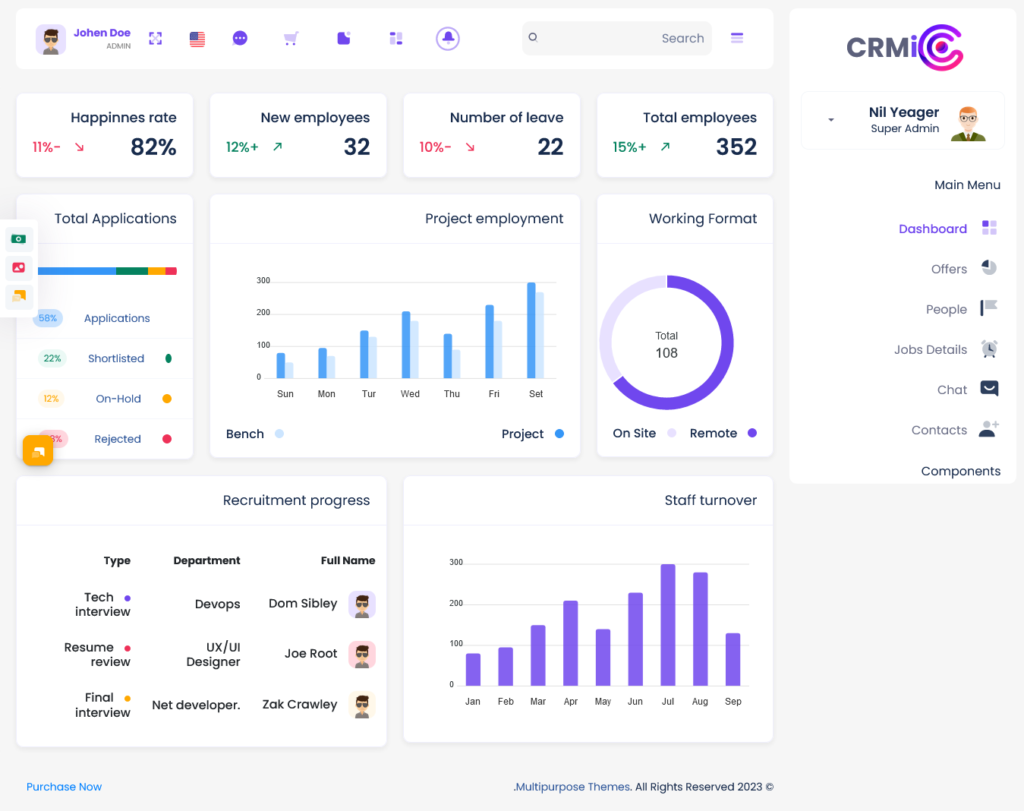Image resolution: width=1024 pixels, height=811 pixels.
Task: Click the green money icon on side panel
Action: (19, 239)
